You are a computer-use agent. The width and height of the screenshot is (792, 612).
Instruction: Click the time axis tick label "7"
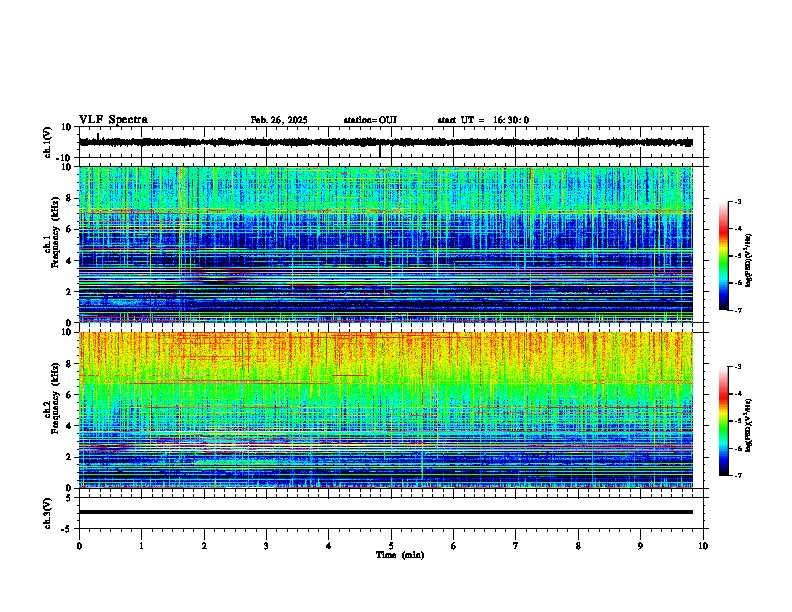516,546
